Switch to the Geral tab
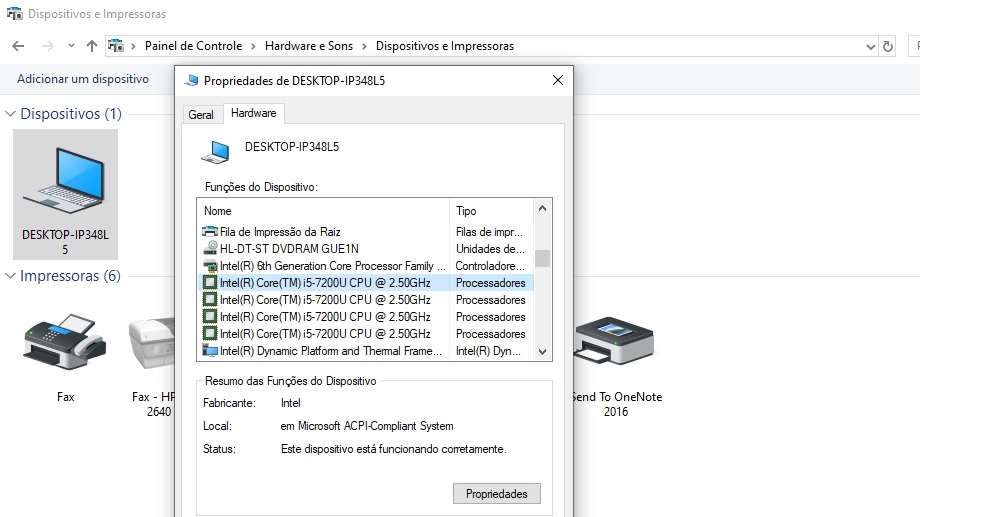 pyautogui.click(x=201, y=115)
